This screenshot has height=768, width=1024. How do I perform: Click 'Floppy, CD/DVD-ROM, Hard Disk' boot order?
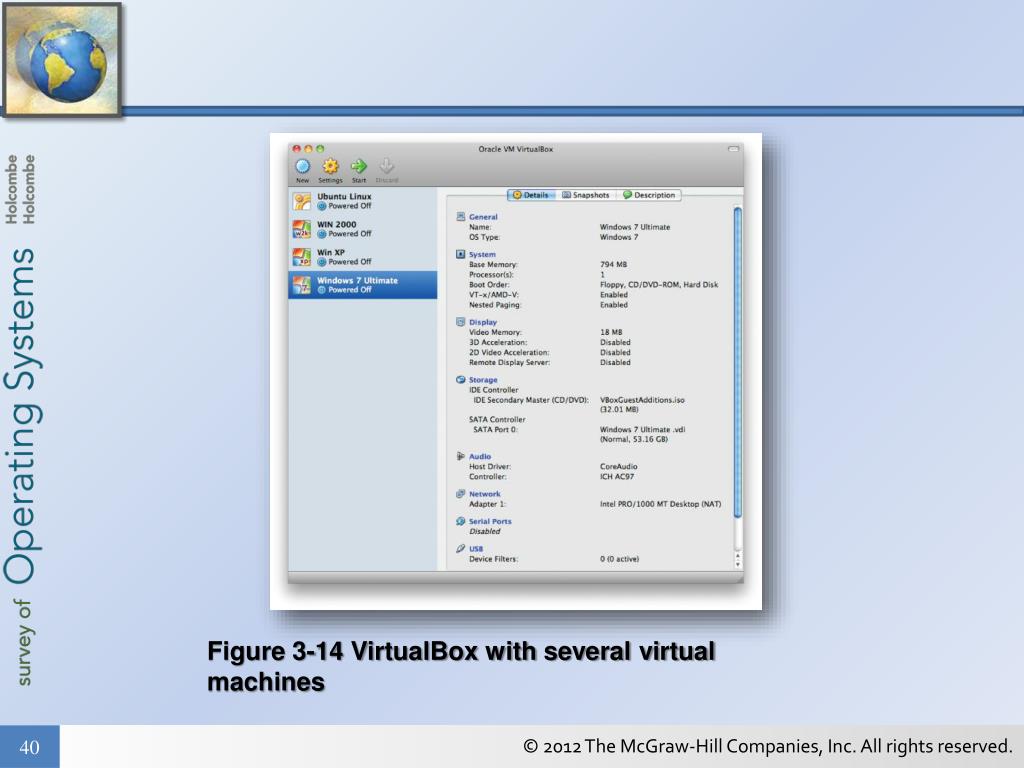coord(659,285)
